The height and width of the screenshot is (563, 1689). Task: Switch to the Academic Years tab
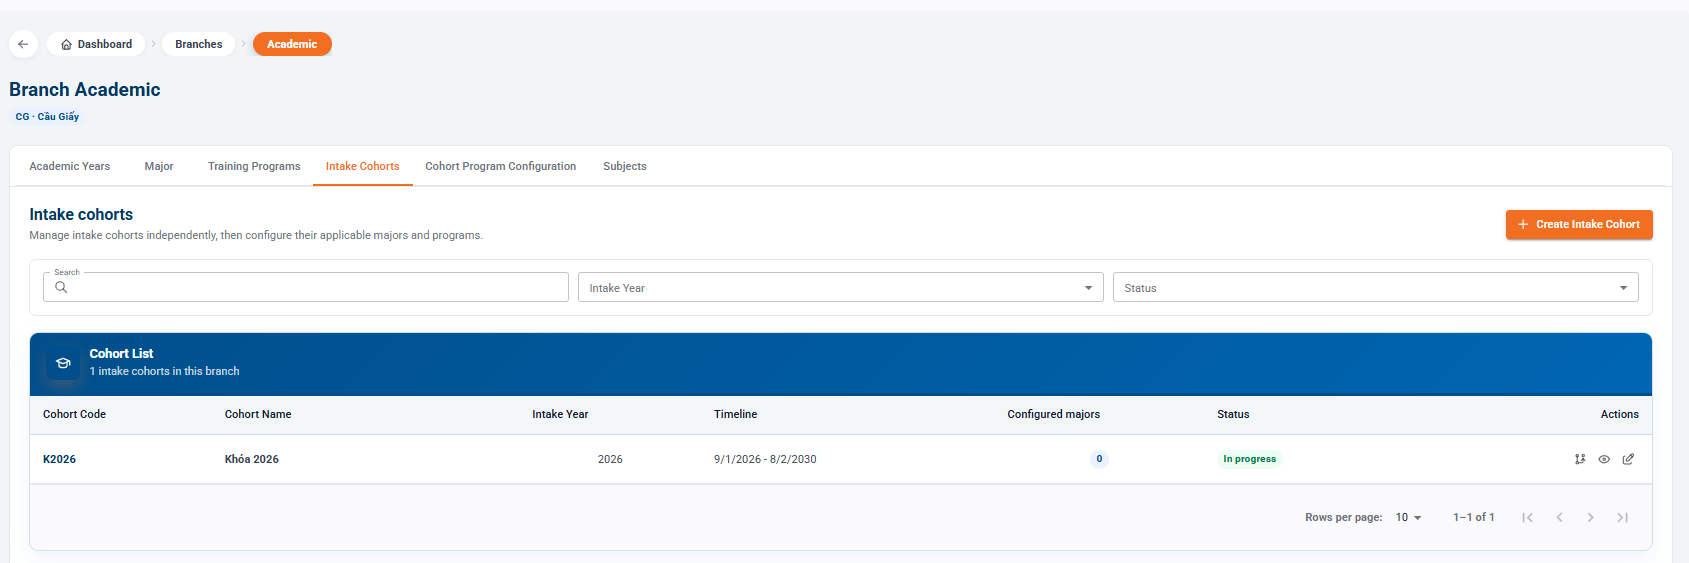pos(70,166)
